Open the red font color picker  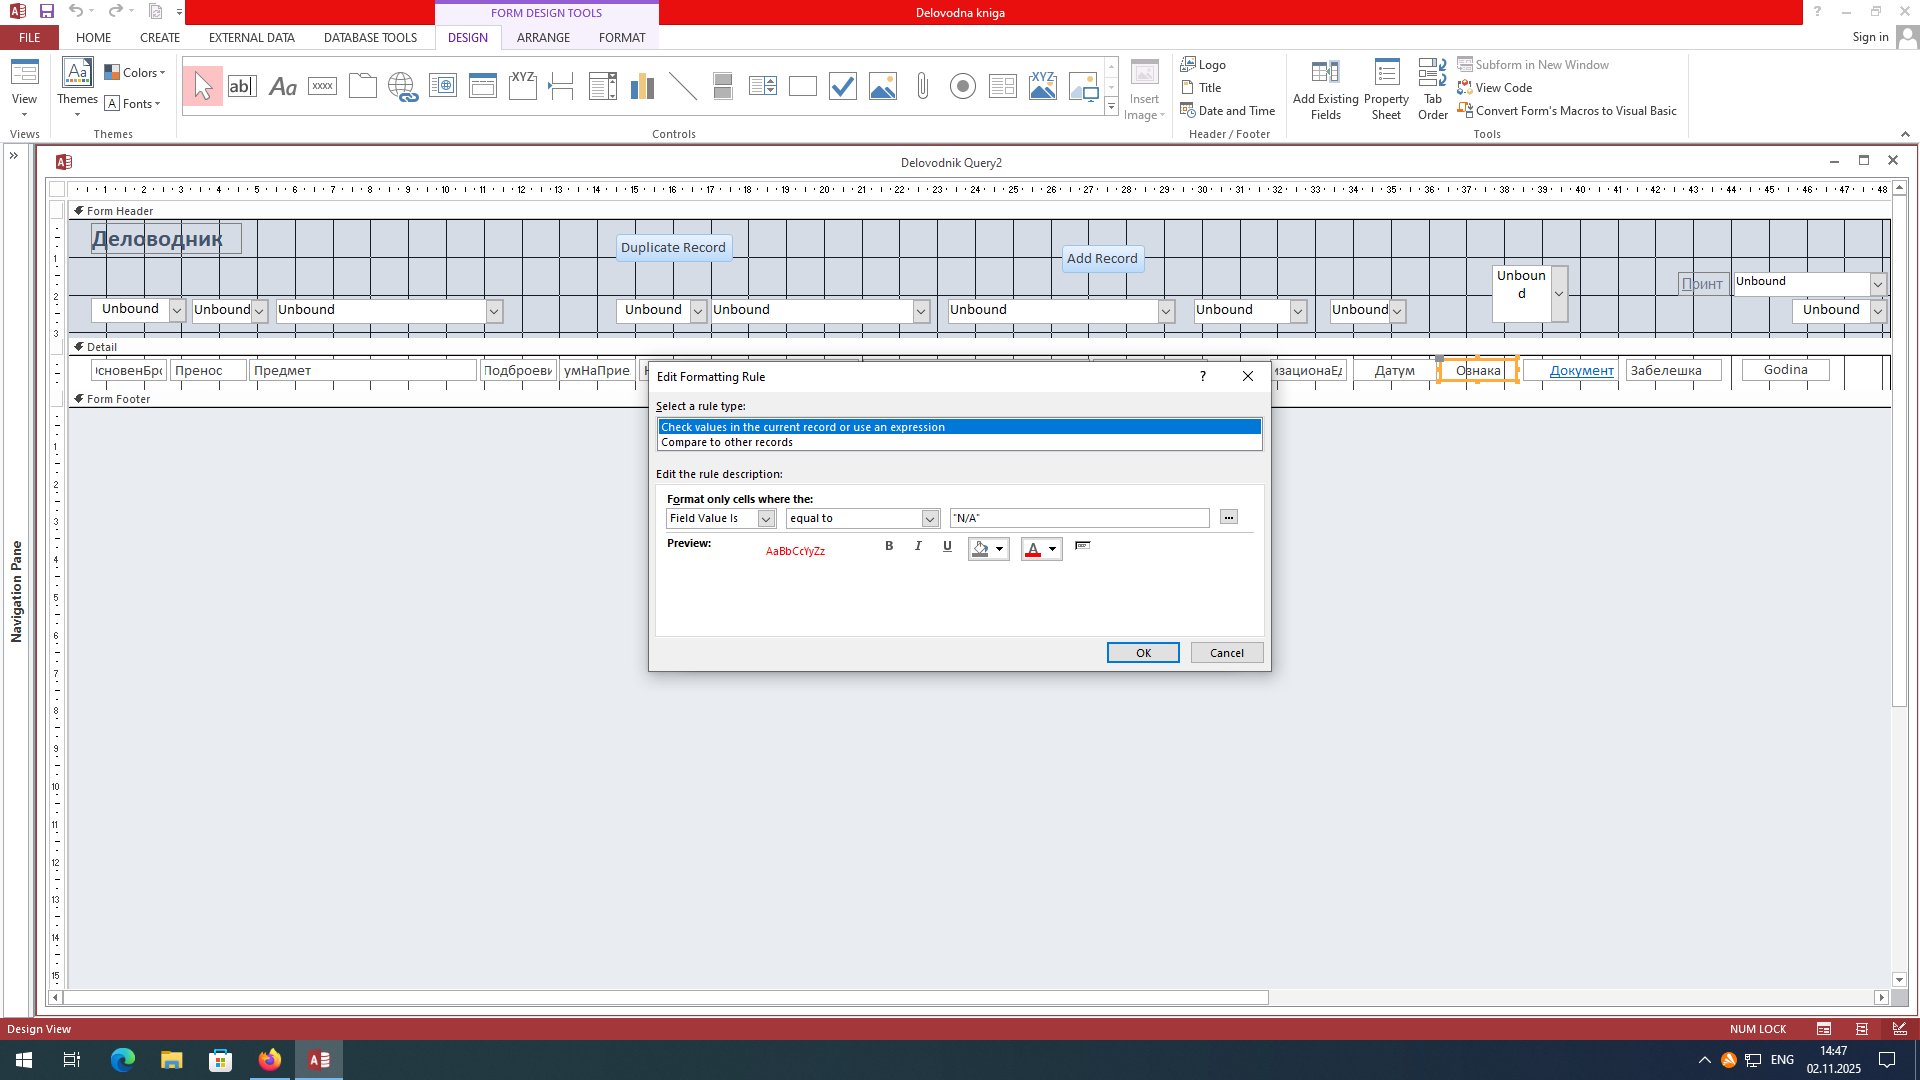pos(1052,549)
